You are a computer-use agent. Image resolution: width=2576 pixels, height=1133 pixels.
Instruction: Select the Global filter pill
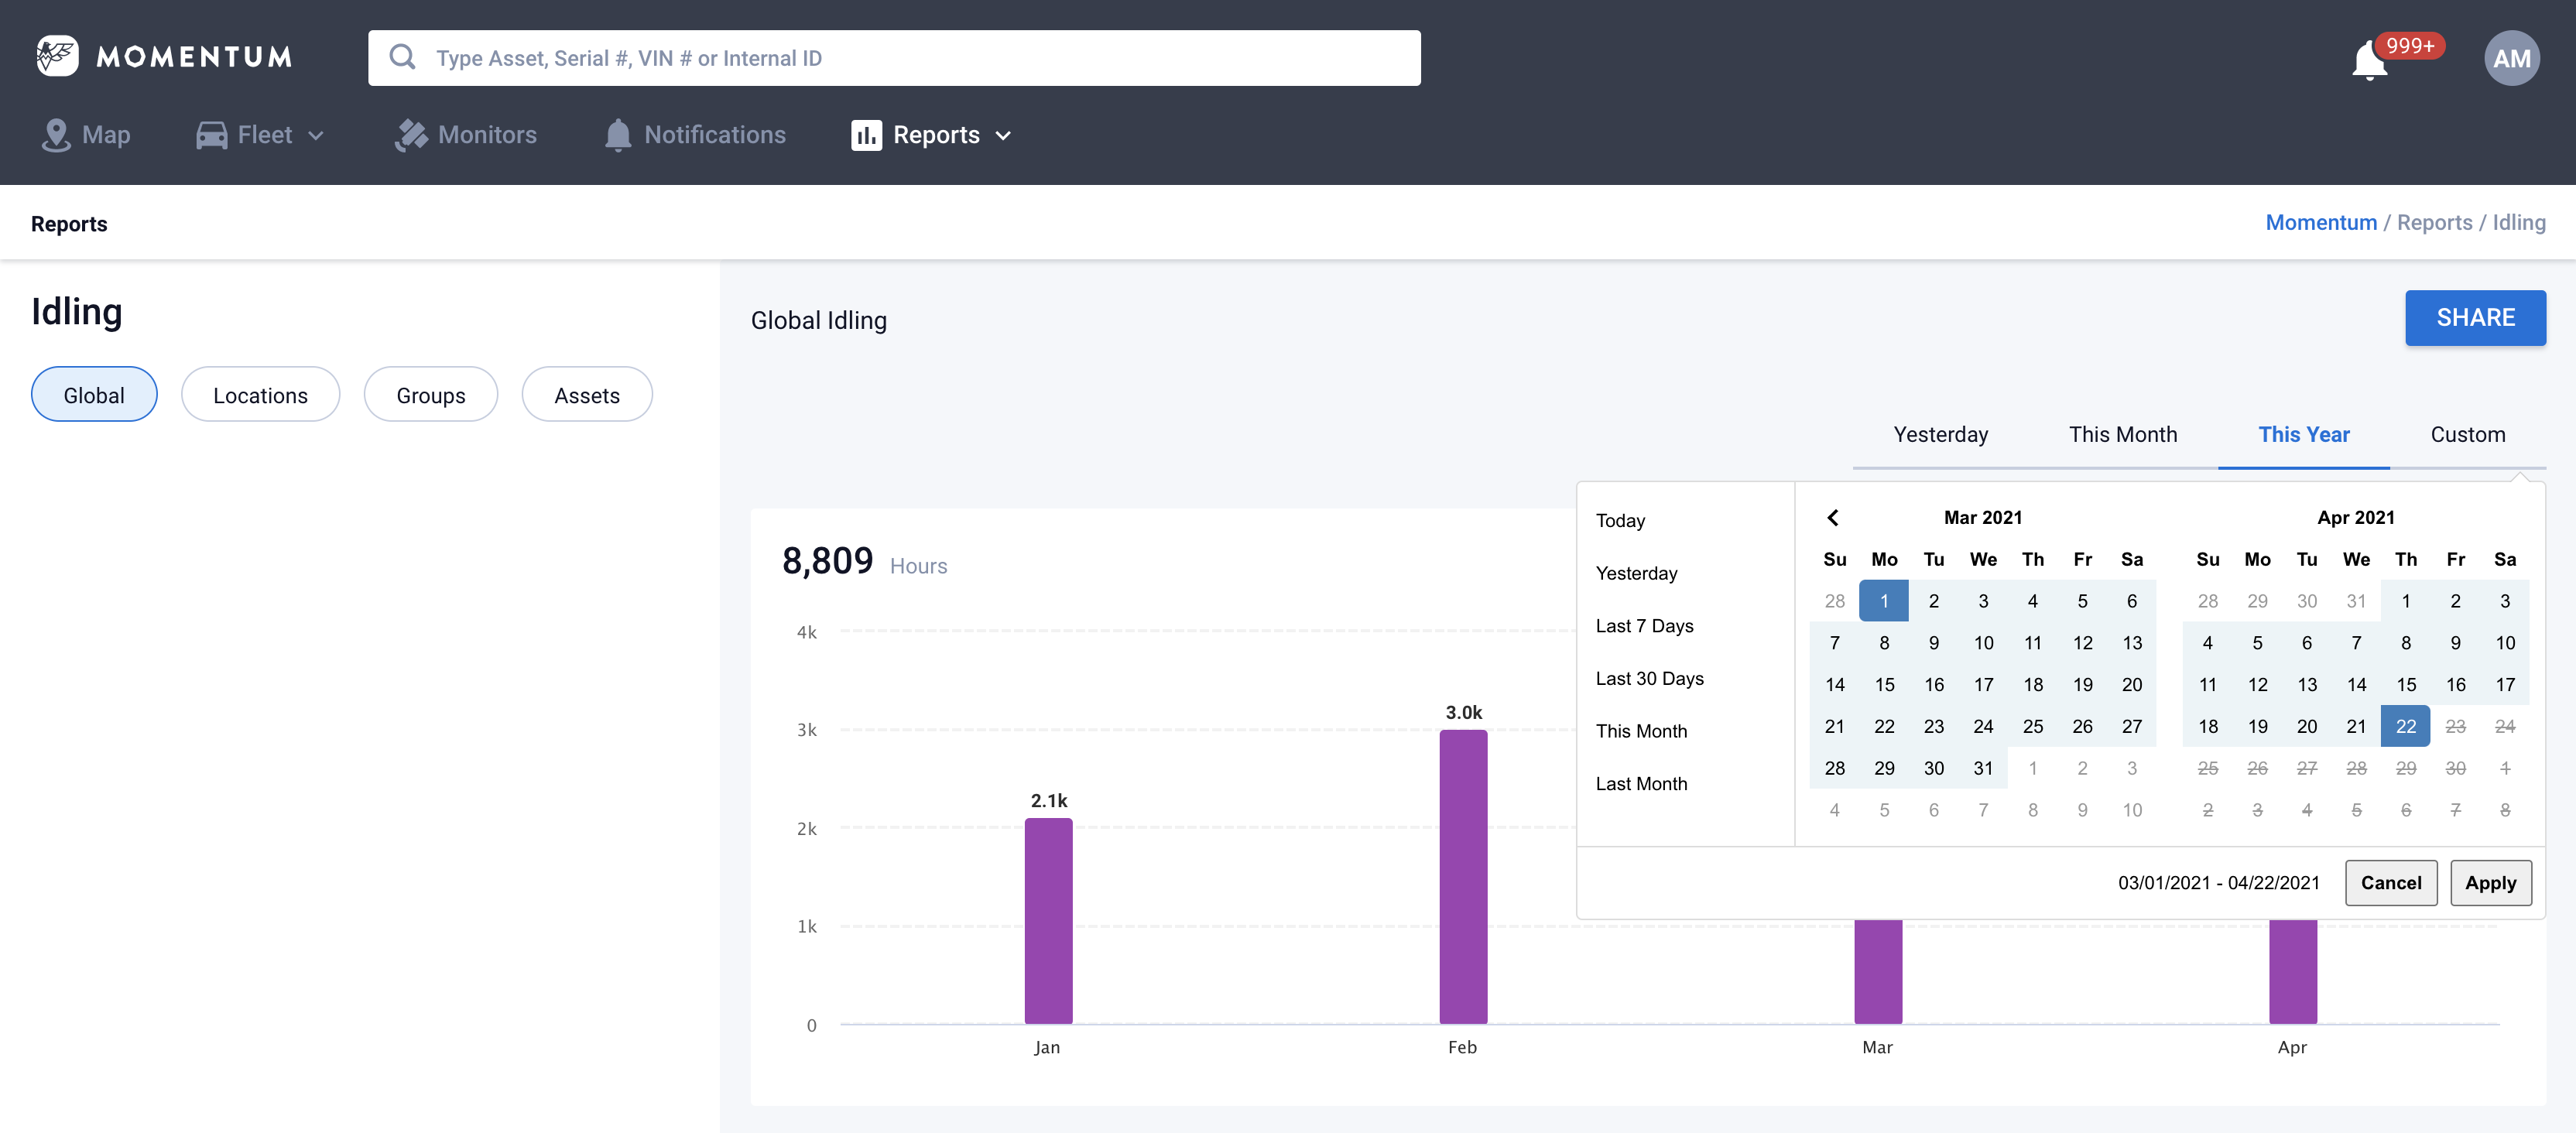(94, 395)
